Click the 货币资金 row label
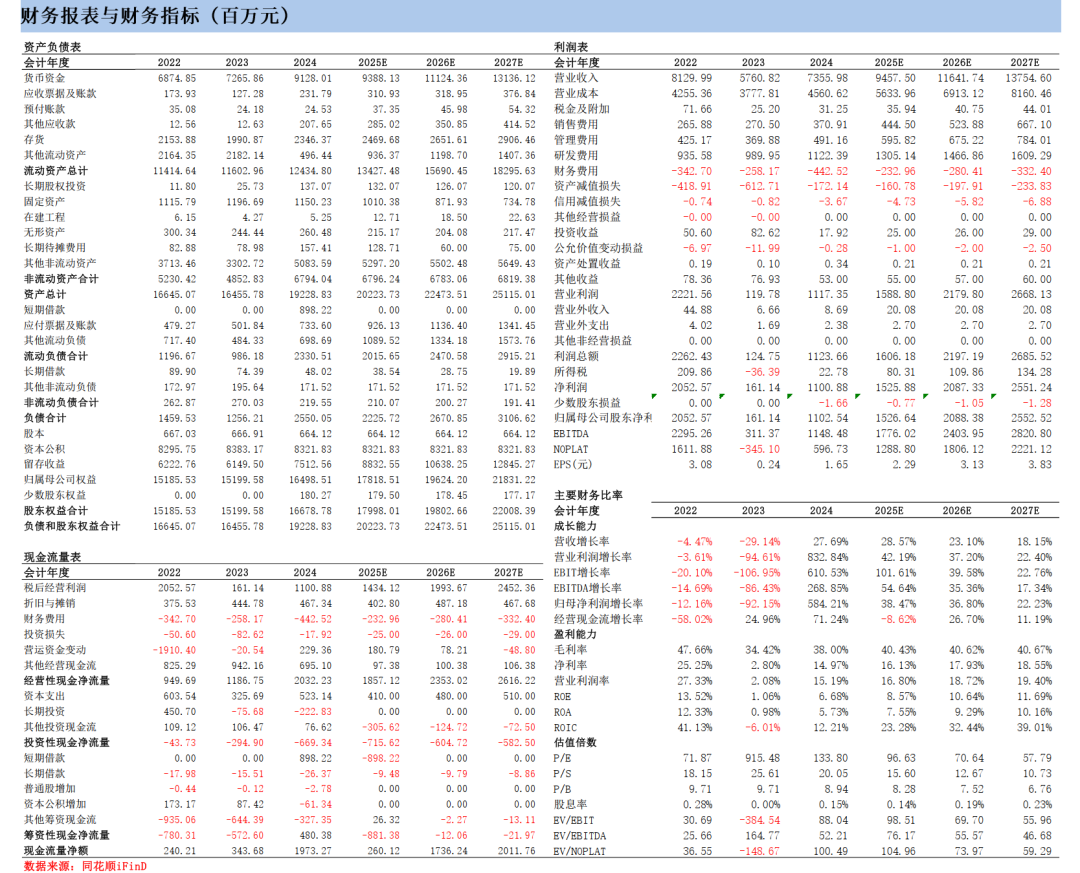 point(44,78)
